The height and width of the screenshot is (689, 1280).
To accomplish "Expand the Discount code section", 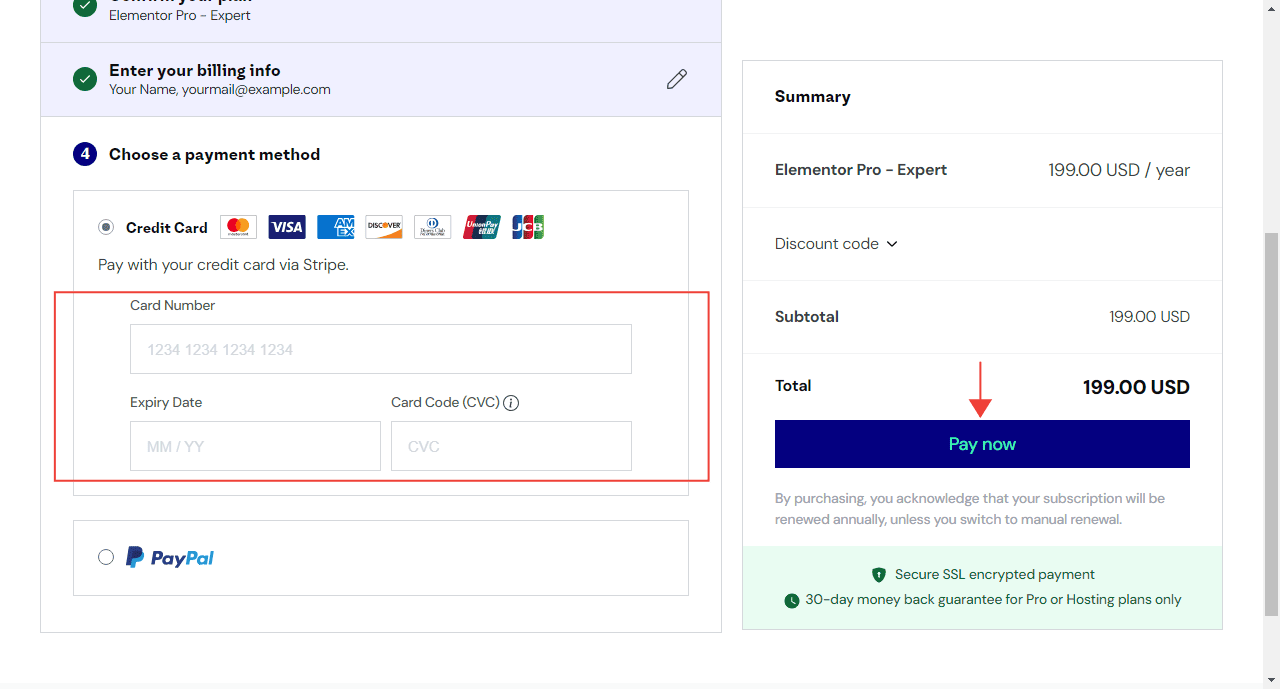I will [x=837, y=243].
